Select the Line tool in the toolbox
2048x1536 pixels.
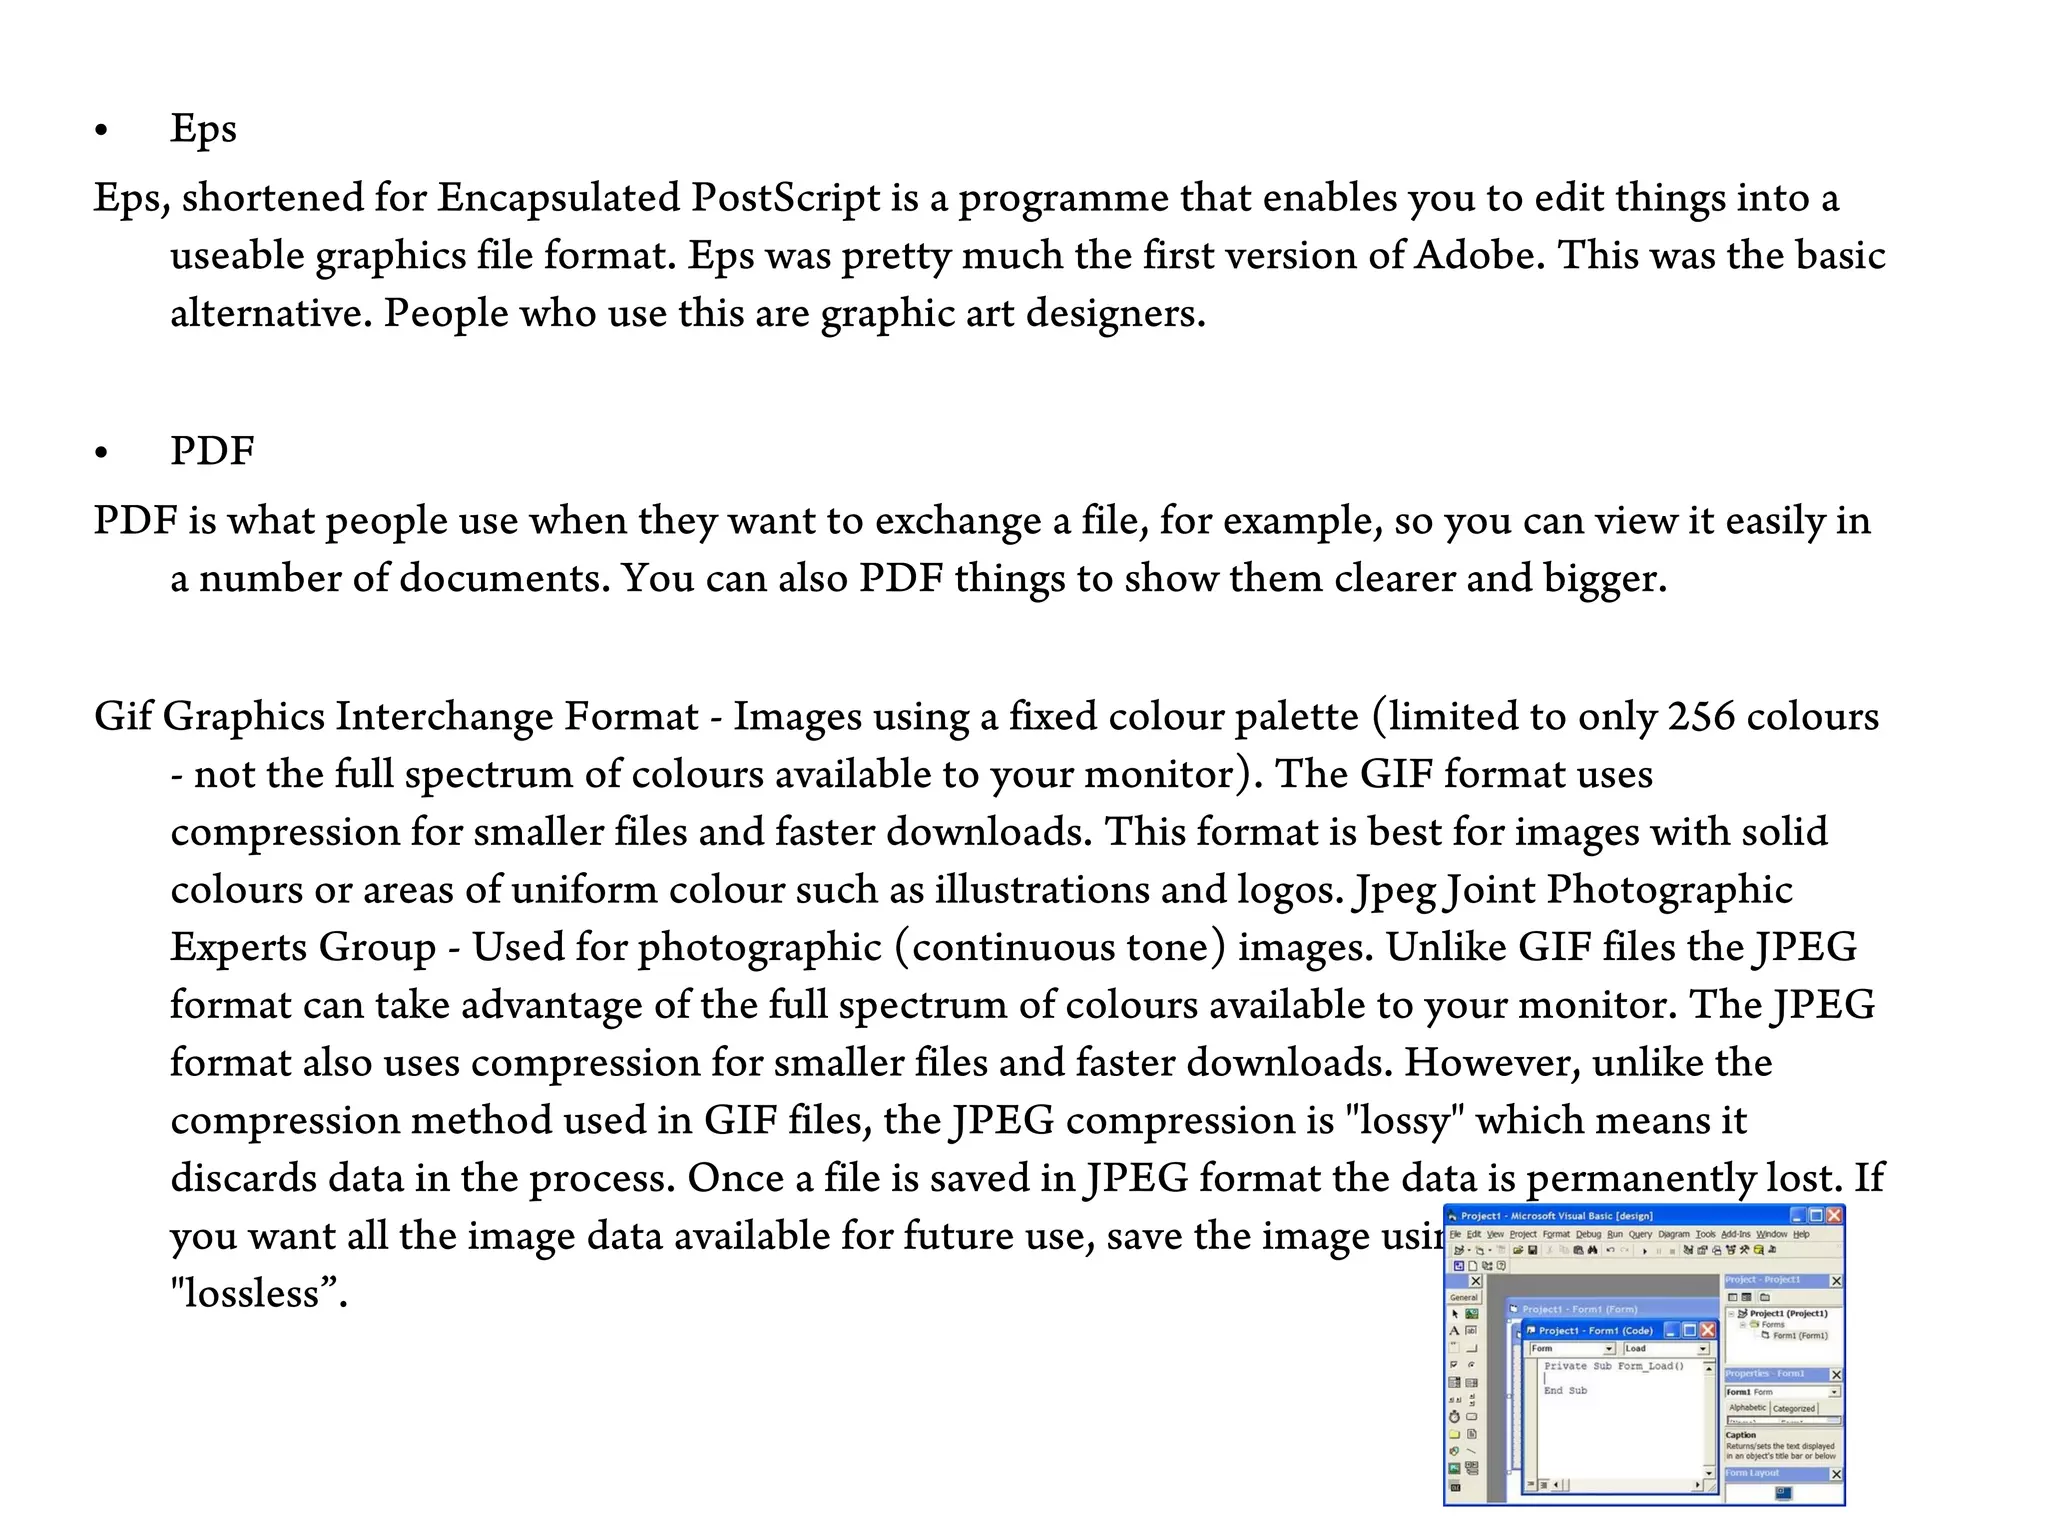[1471, 1451]
